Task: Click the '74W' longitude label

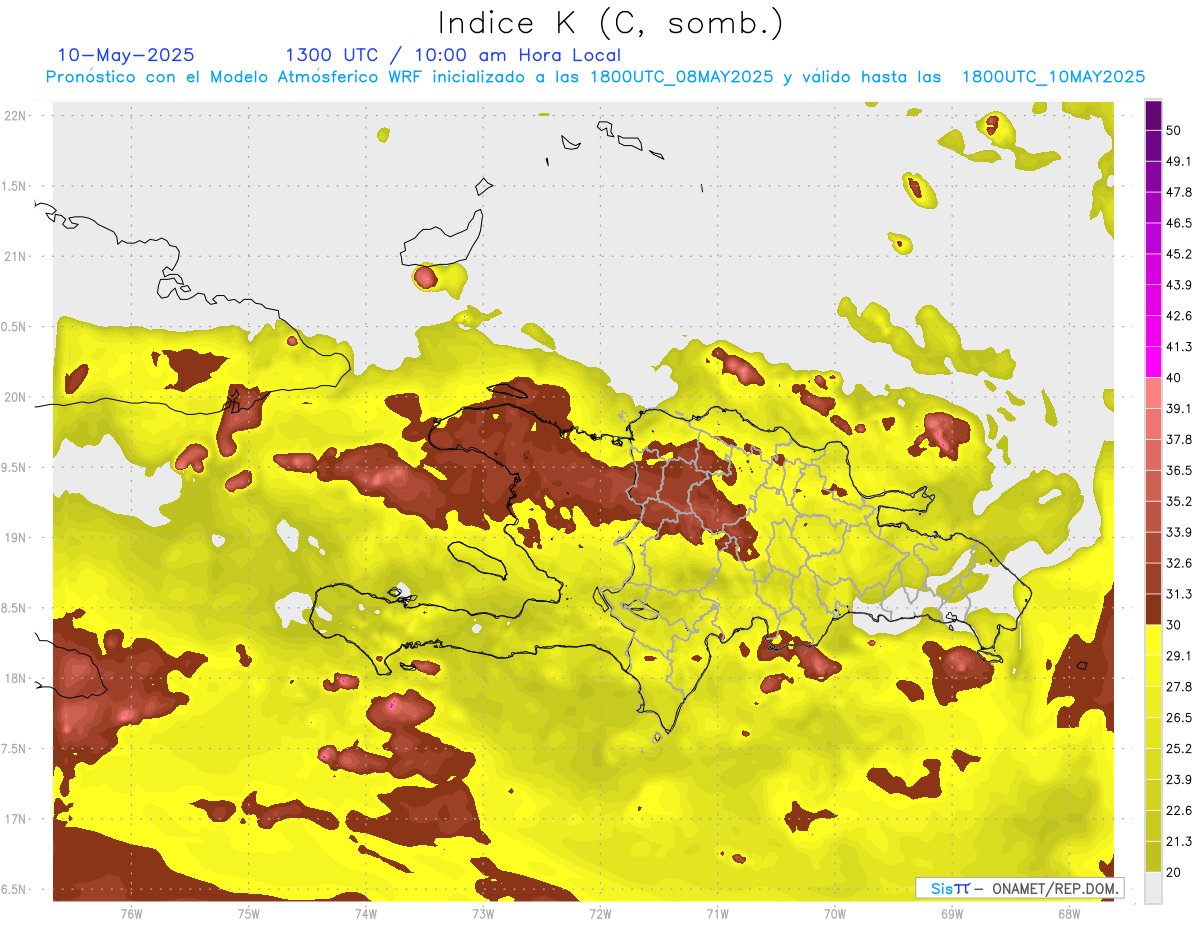Action: (x=366, y=914)
